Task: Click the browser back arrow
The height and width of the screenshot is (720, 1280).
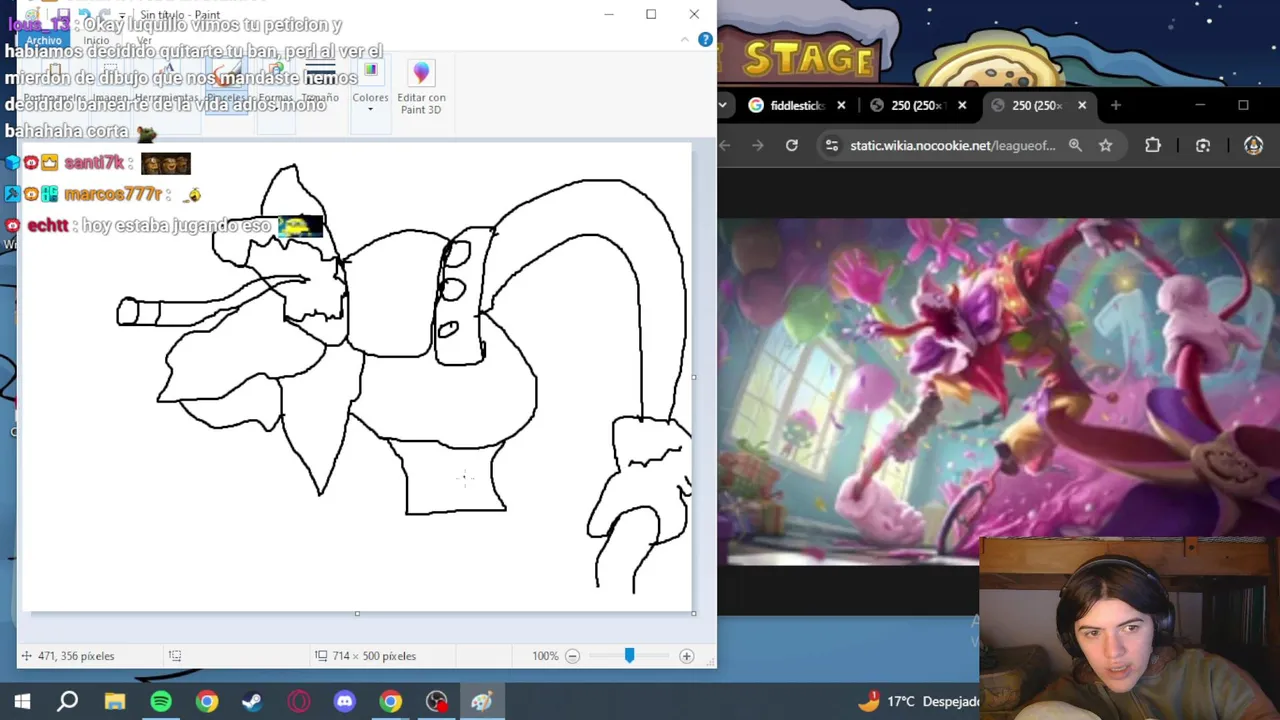Action: (x=726, y=145)
